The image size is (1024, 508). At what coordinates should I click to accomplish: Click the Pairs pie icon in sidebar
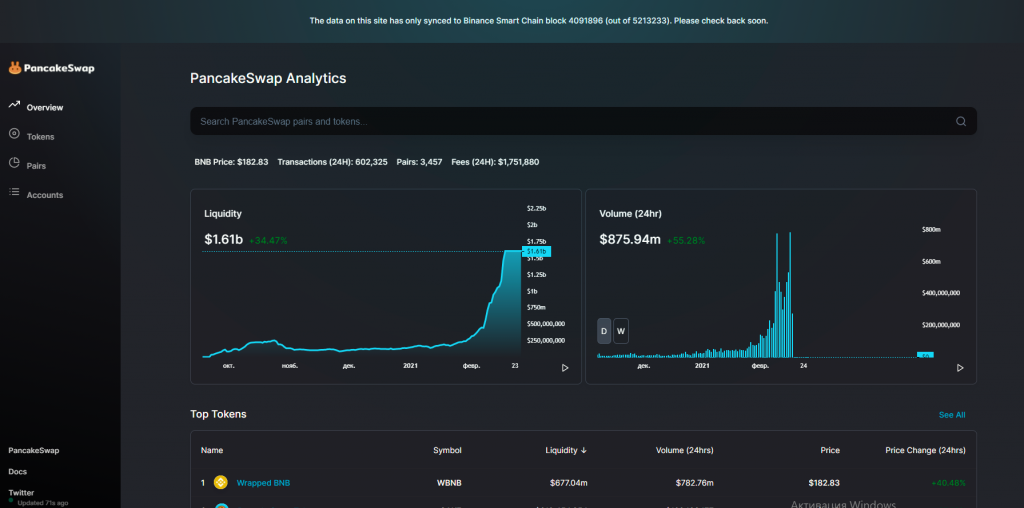tap(14, 164)
